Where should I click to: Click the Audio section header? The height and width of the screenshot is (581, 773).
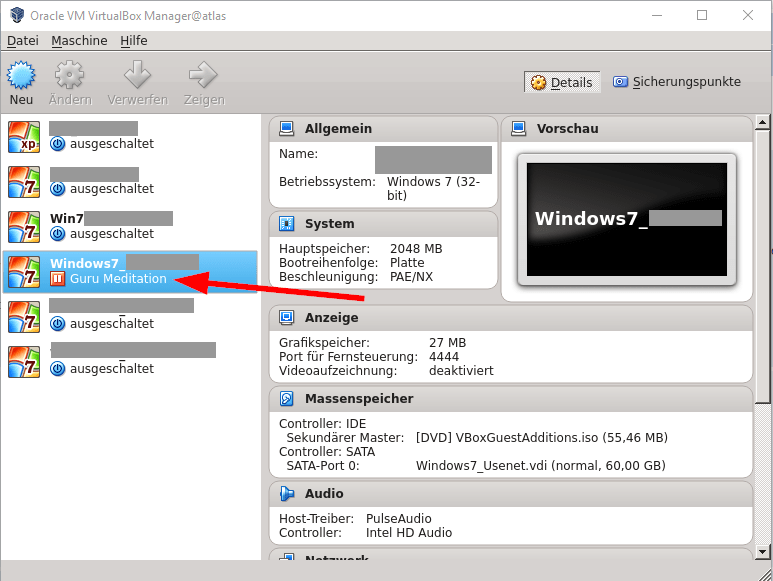click(x=511, y=494)
